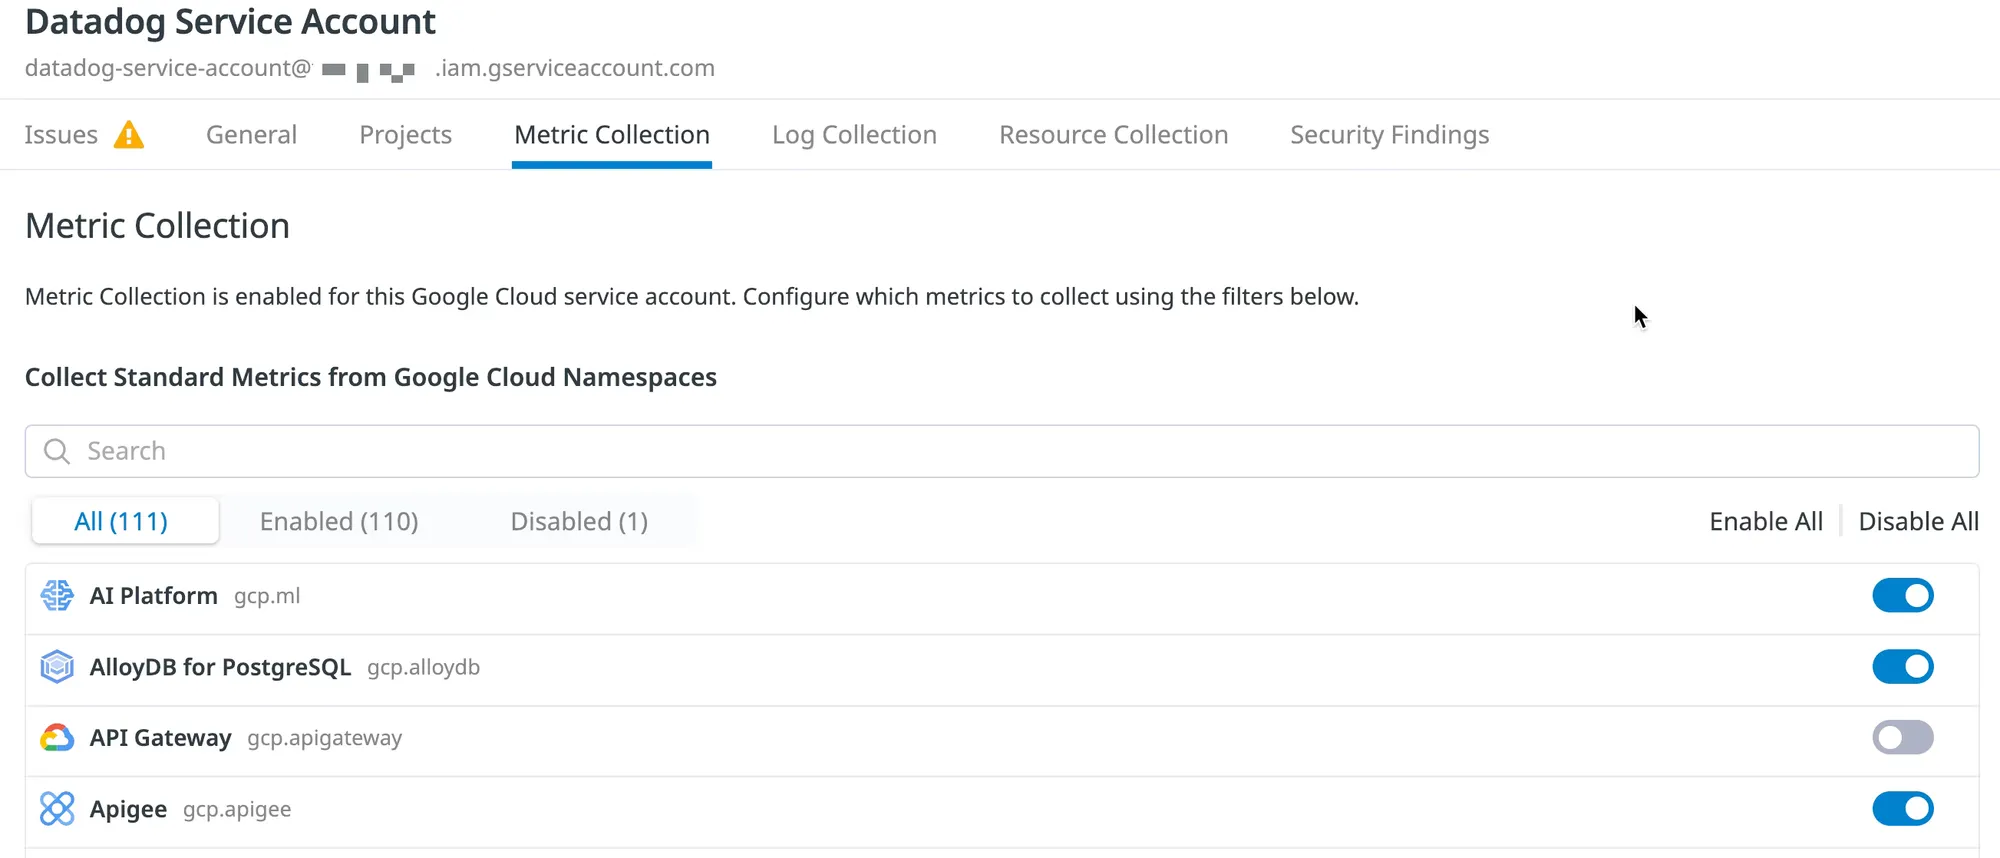The width and height of the screenshot is (2000, 858).
Task: Disable the Apigee metrics toggle
Action: 1902,809
